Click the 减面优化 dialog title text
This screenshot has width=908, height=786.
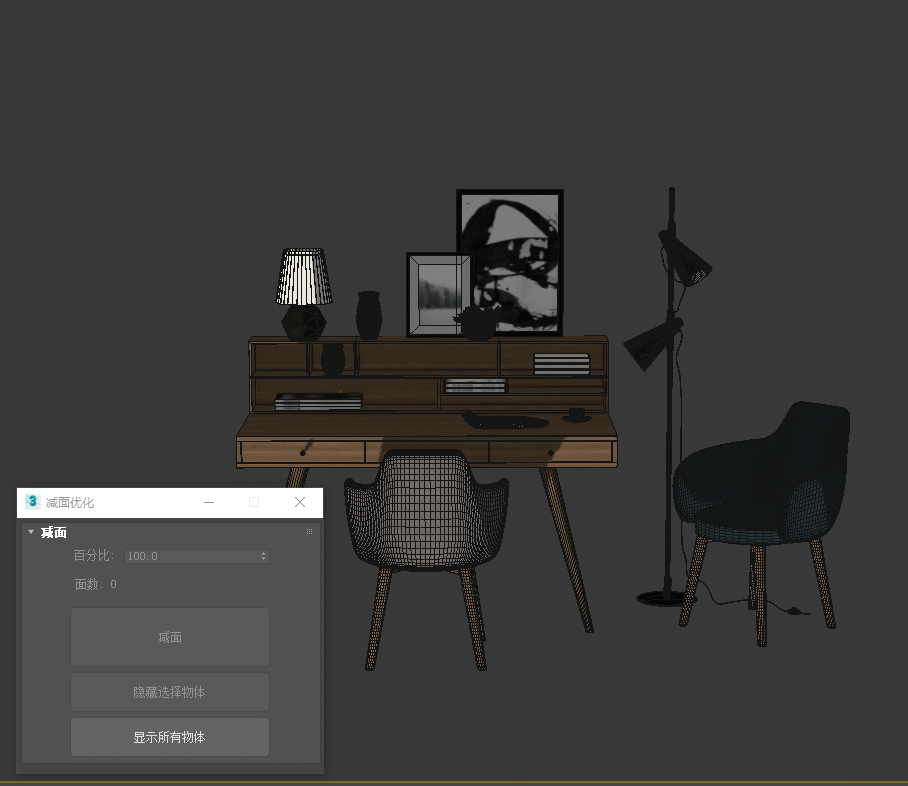click(x=70, y=502)
